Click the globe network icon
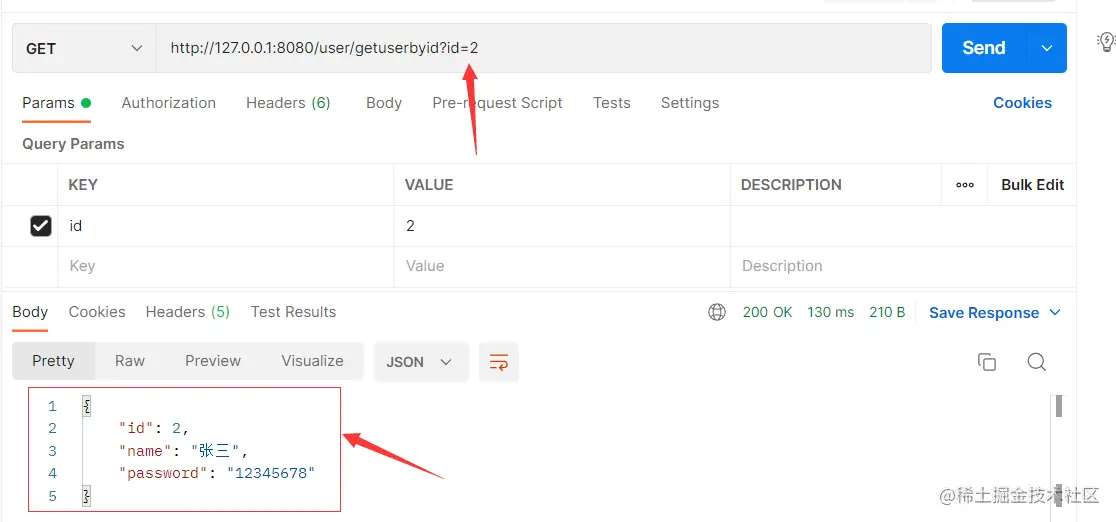 (717, 312)
